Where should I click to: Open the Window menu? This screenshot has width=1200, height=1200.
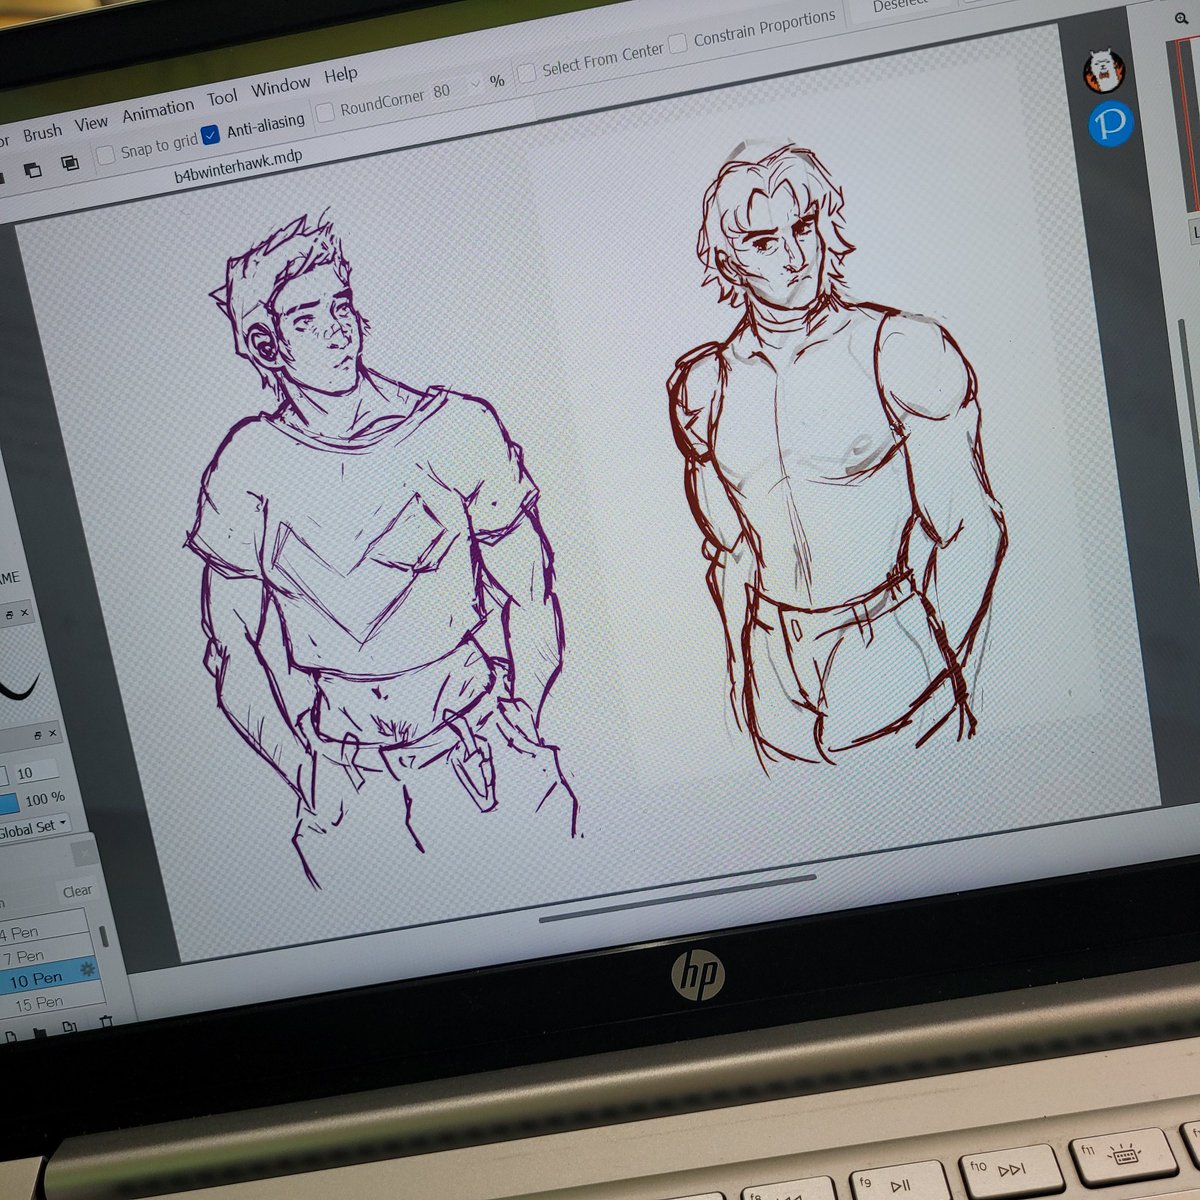coord(280,87)
